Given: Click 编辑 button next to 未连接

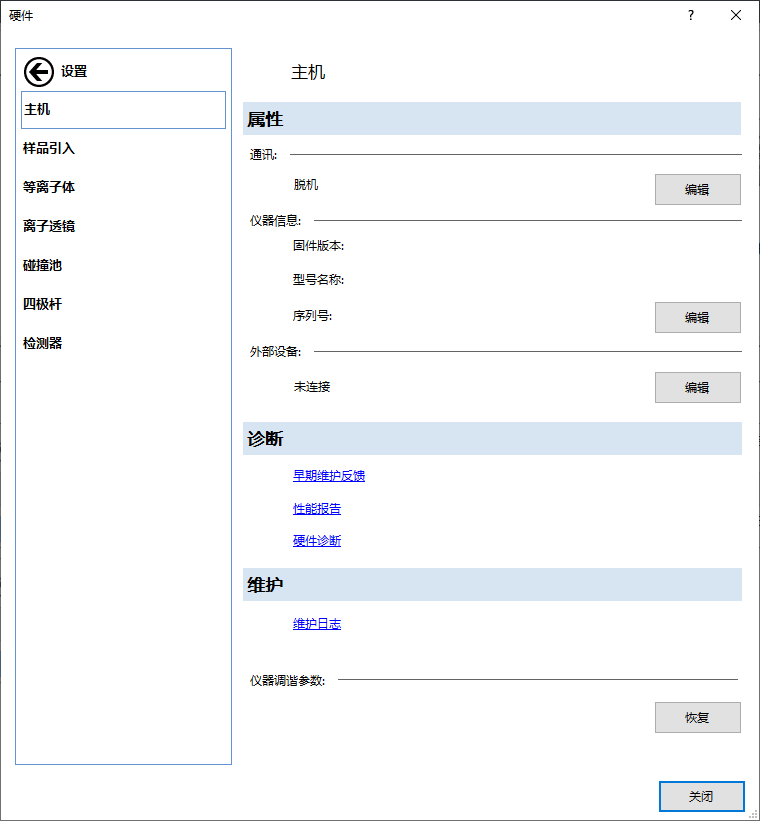Looking at the screenshot, I should (x=698, y=387).
